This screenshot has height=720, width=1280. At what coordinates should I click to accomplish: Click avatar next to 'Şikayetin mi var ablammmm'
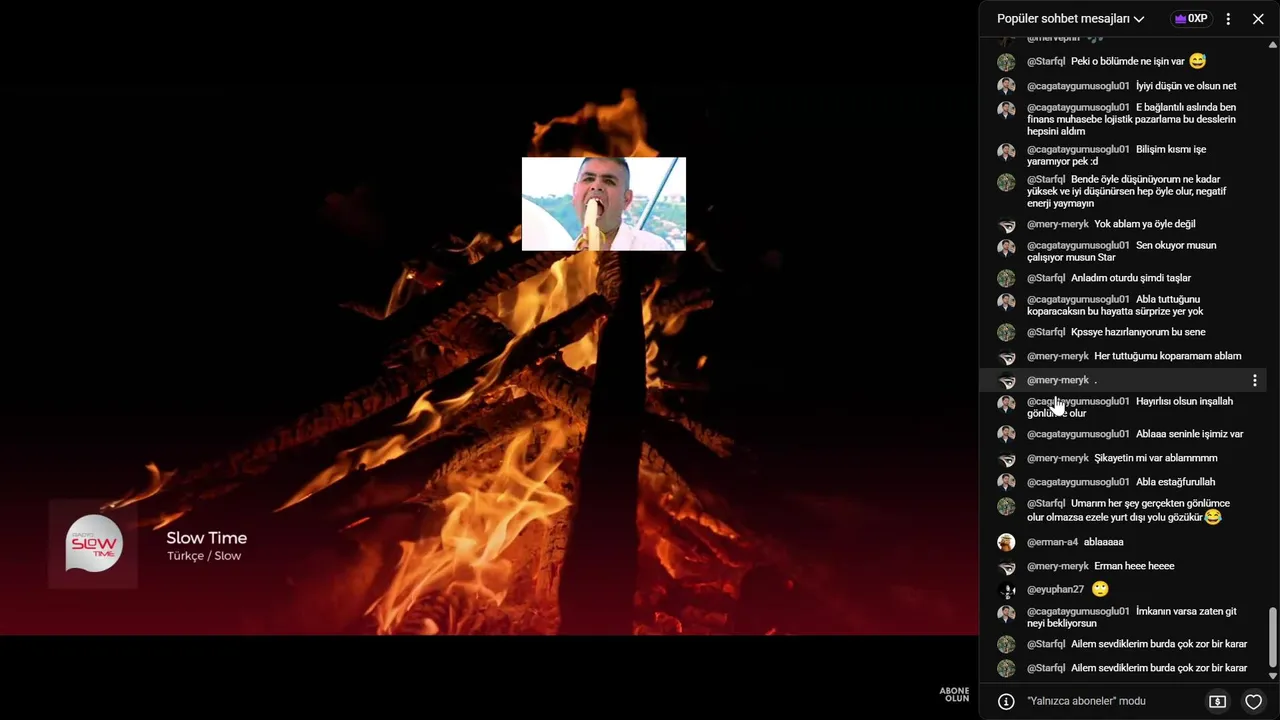coord(1006,460)
